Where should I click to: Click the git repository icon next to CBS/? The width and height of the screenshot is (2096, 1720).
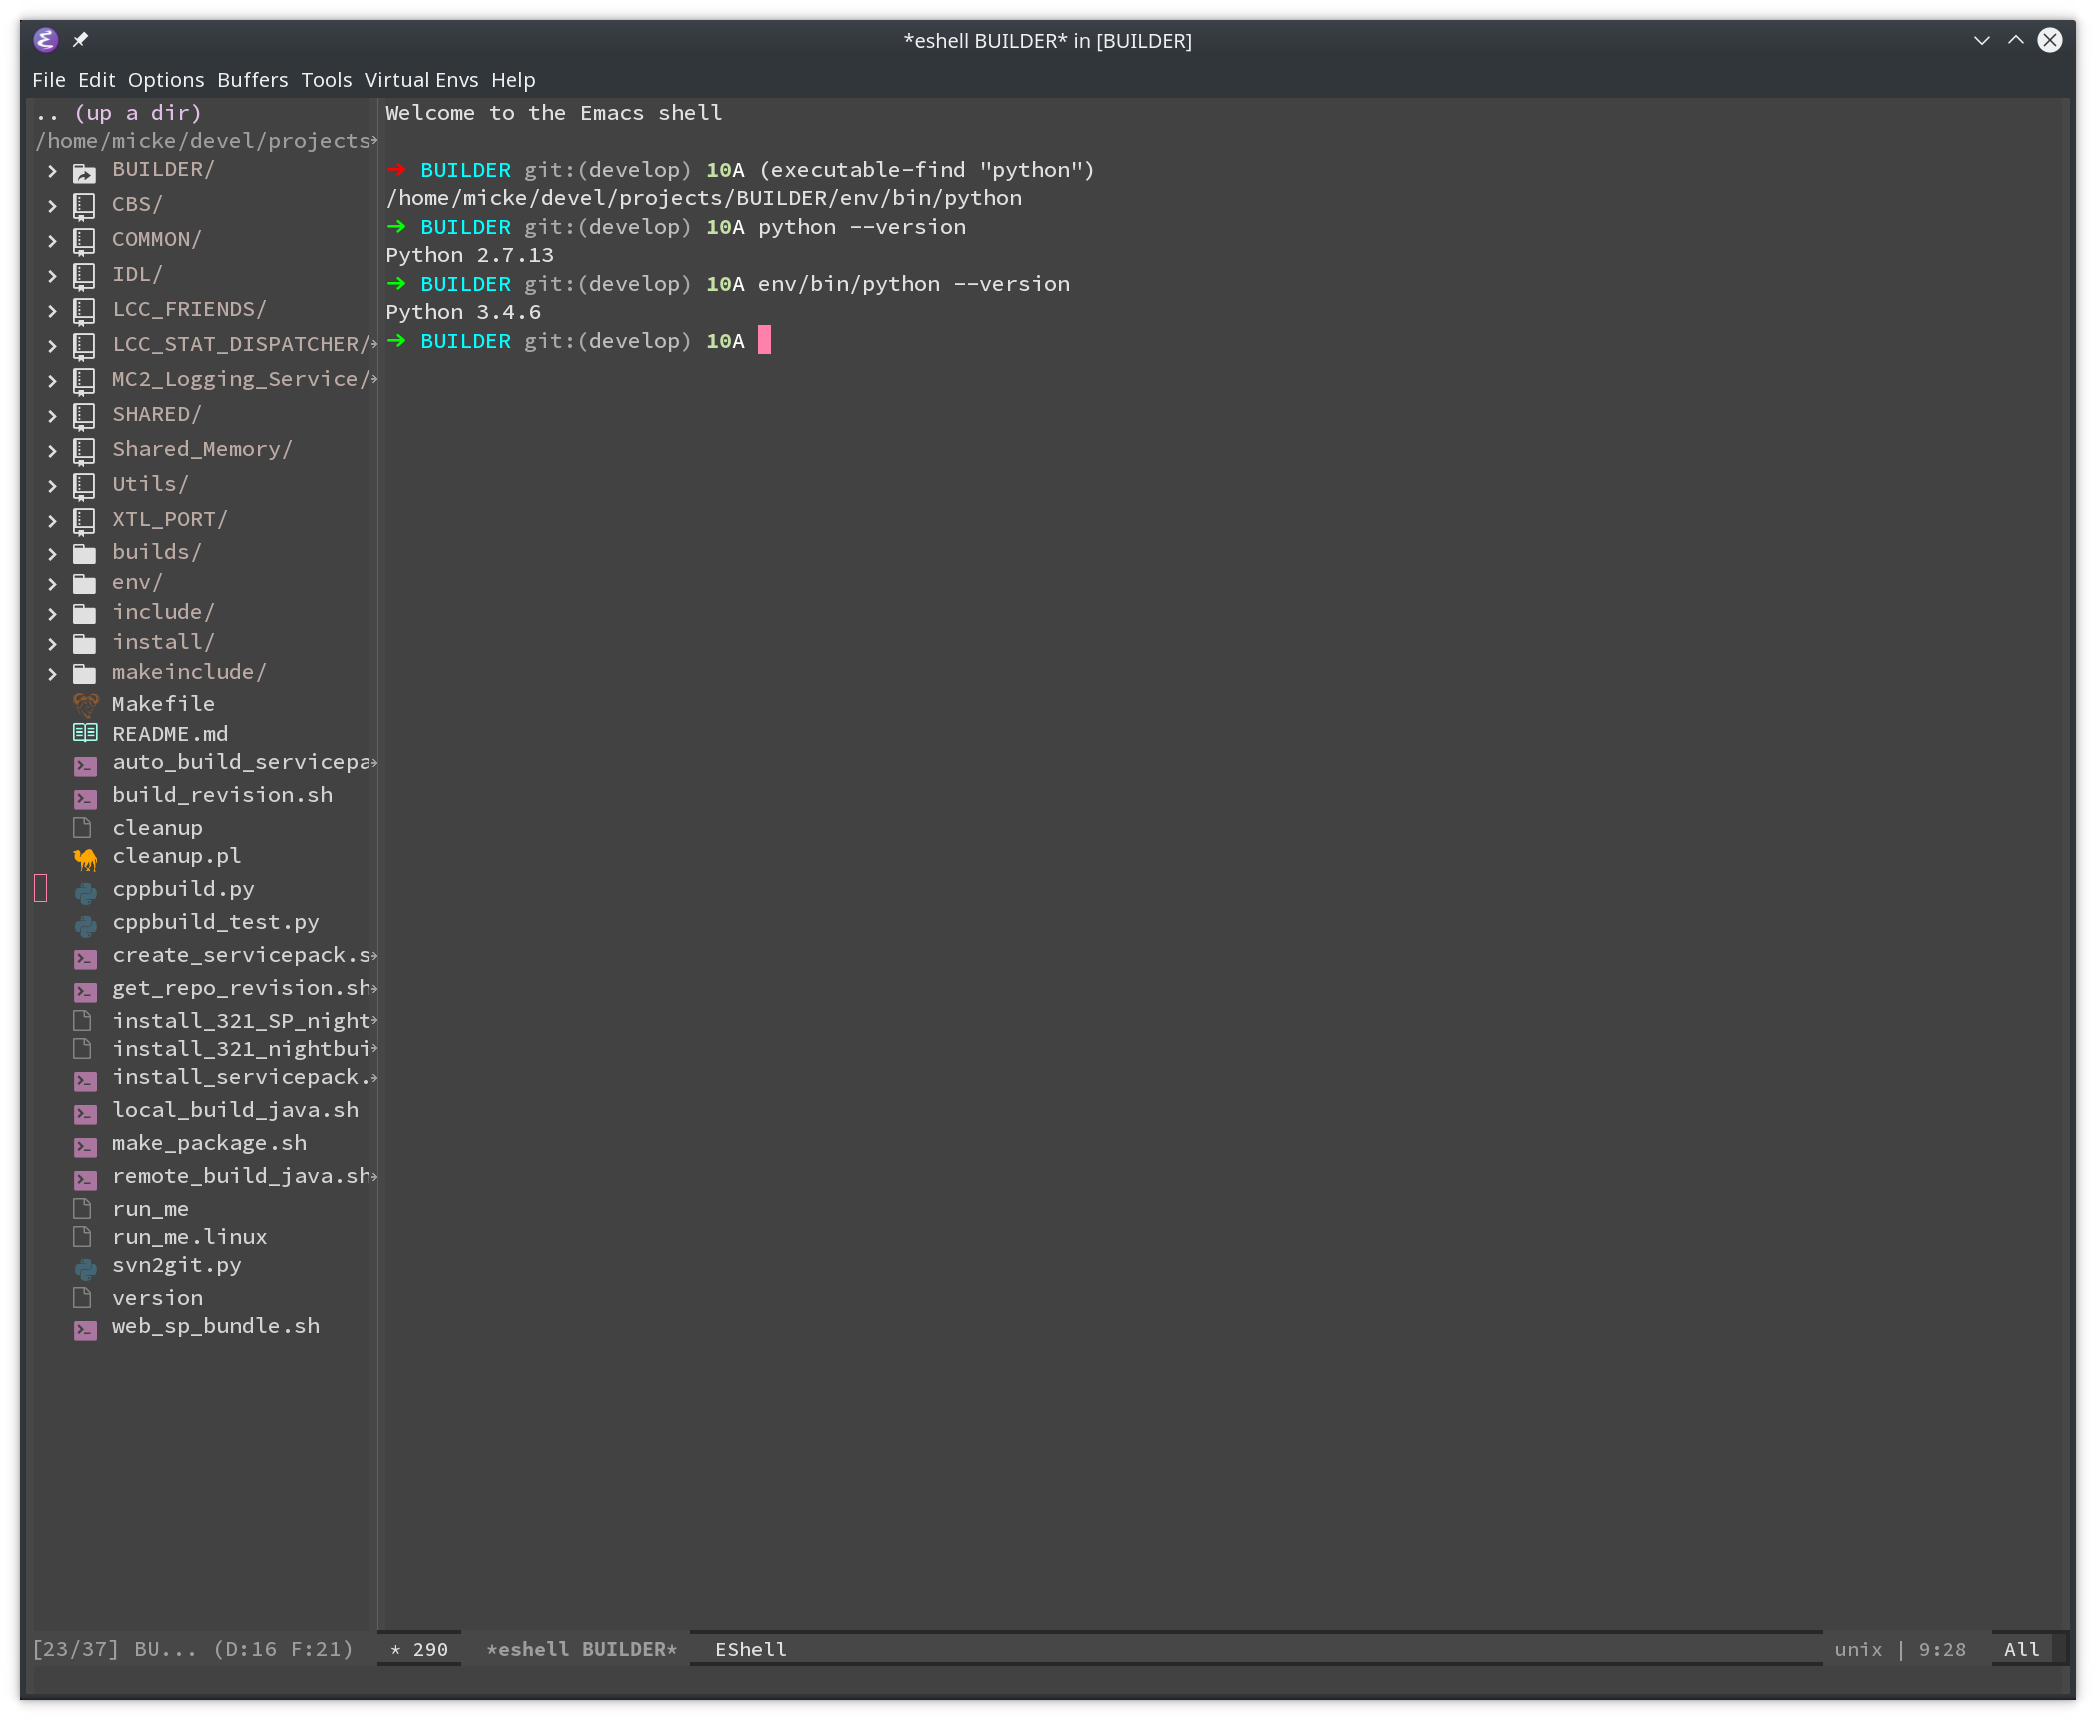(84, 205)
